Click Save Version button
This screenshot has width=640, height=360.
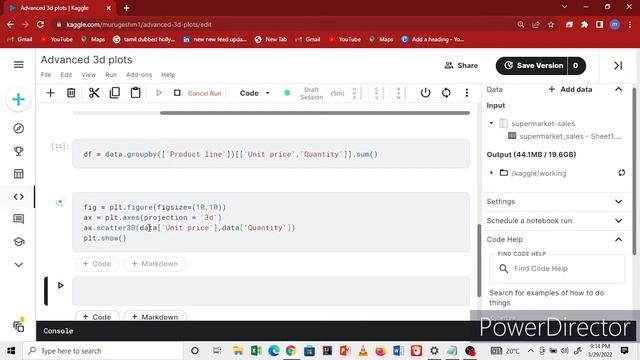[532, 66]
